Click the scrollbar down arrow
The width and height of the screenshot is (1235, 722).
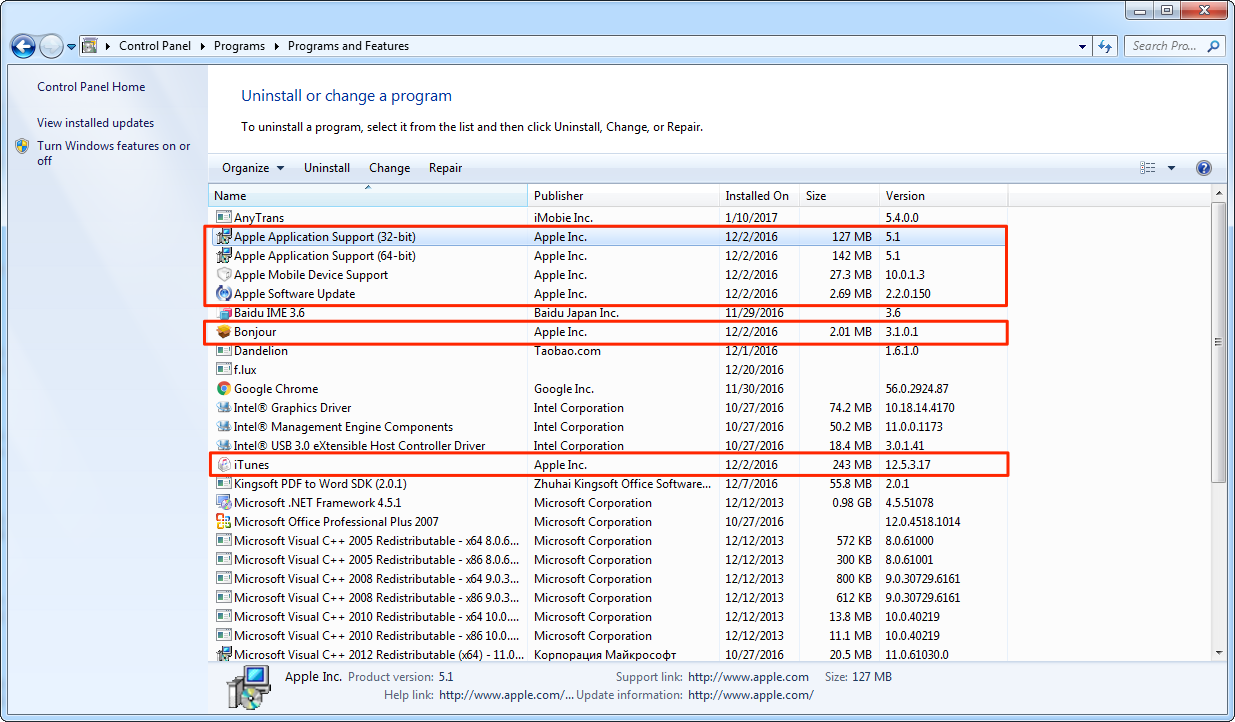1218,654
